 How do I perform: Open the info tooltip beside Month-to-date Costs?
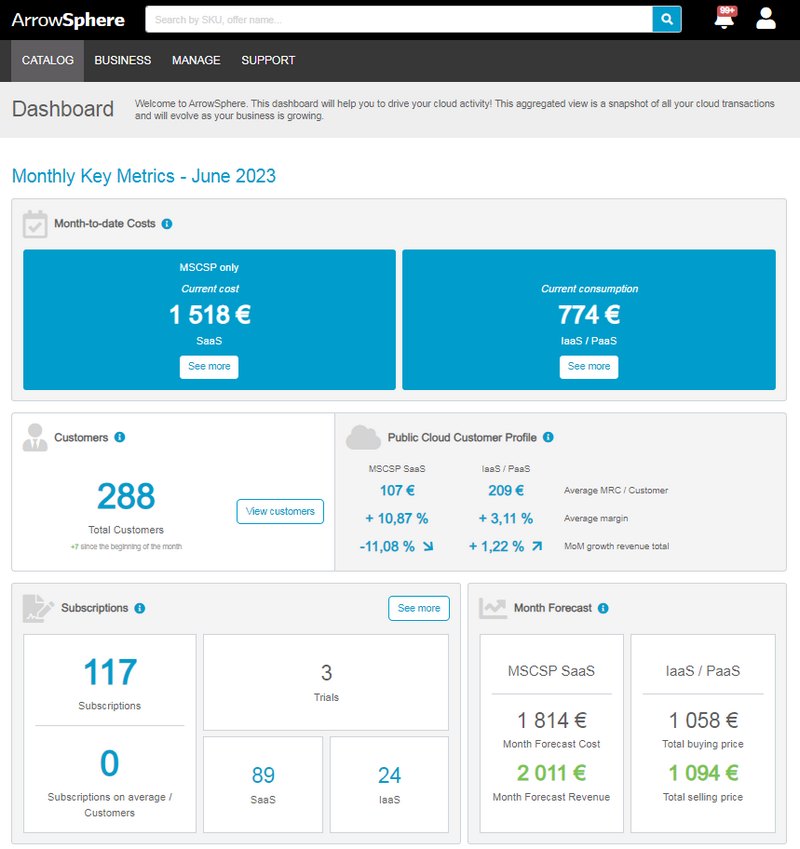click(165, 223)
